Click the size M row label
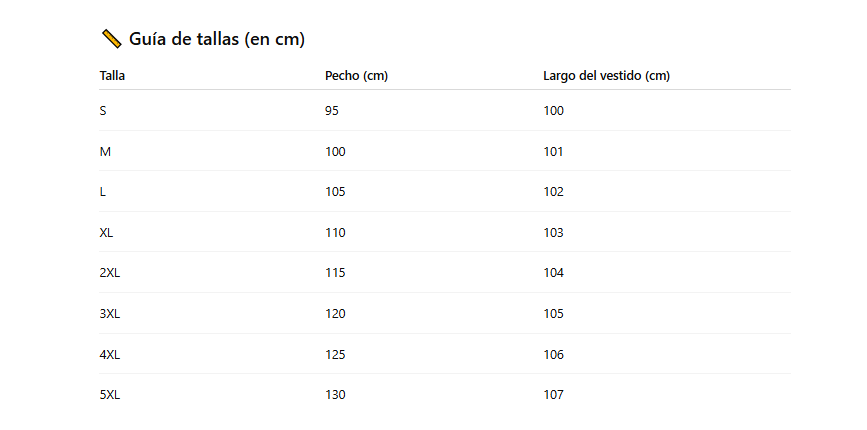 pyautogui.click(x=105, y=151)
